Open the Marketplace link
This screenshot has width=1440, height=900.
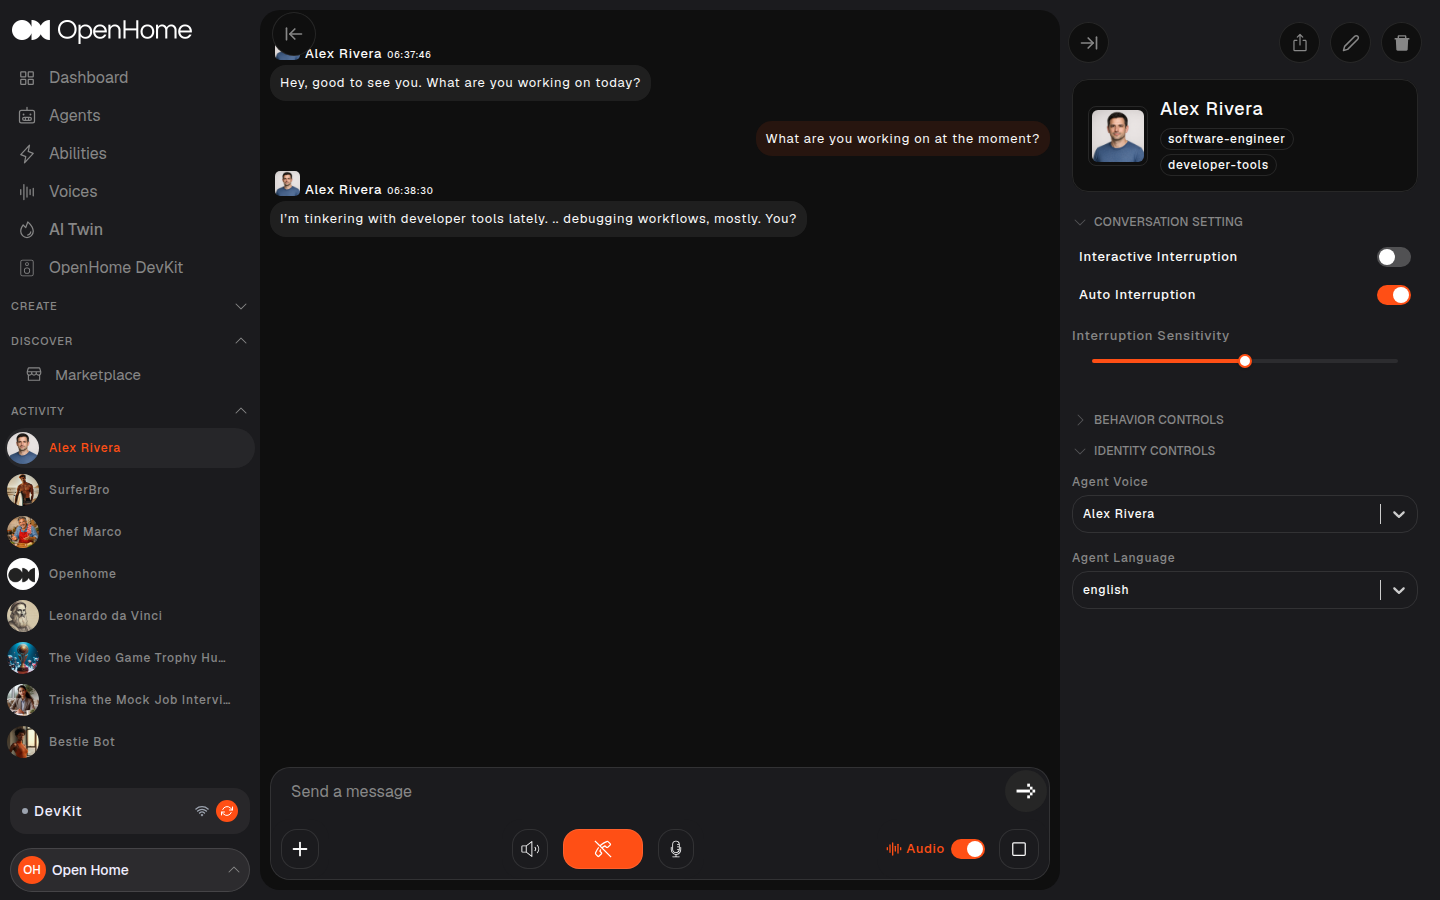(x=98, y=375)
